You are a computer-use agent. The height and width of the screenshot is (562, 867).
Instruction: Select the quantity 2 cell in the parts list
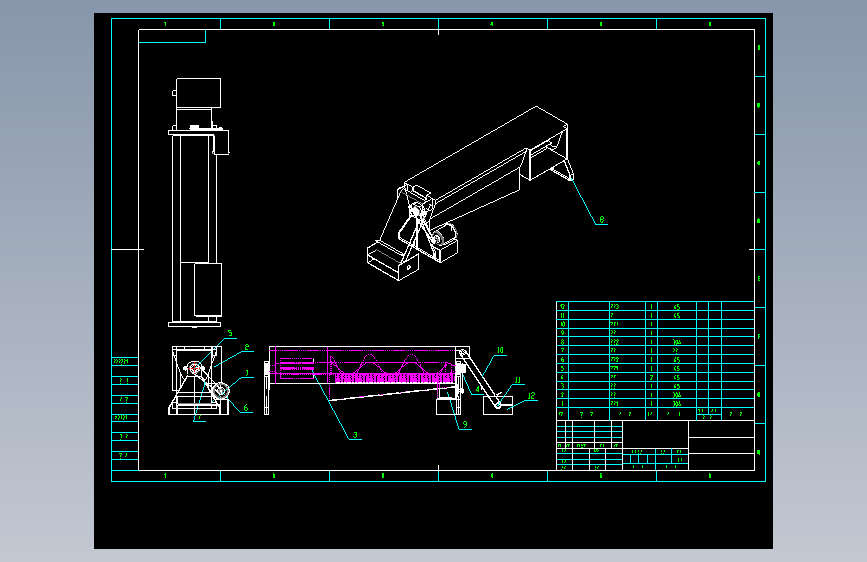pyautogui.click(x=652, y=377)
